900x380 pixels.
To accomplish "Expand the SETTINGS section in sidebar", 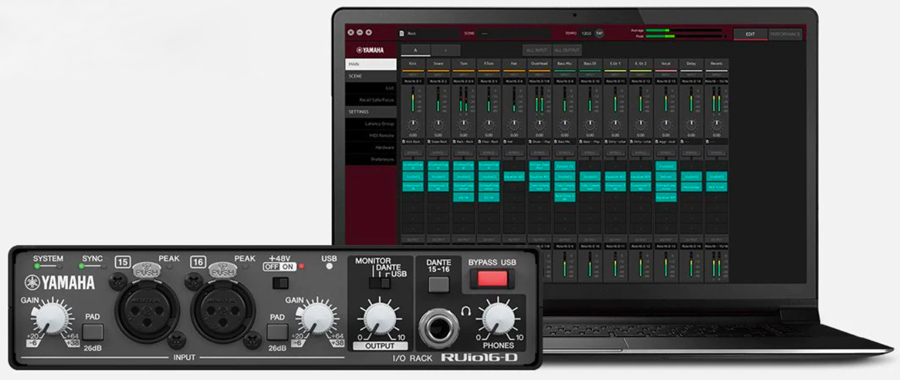I will [x=371, y=112].
